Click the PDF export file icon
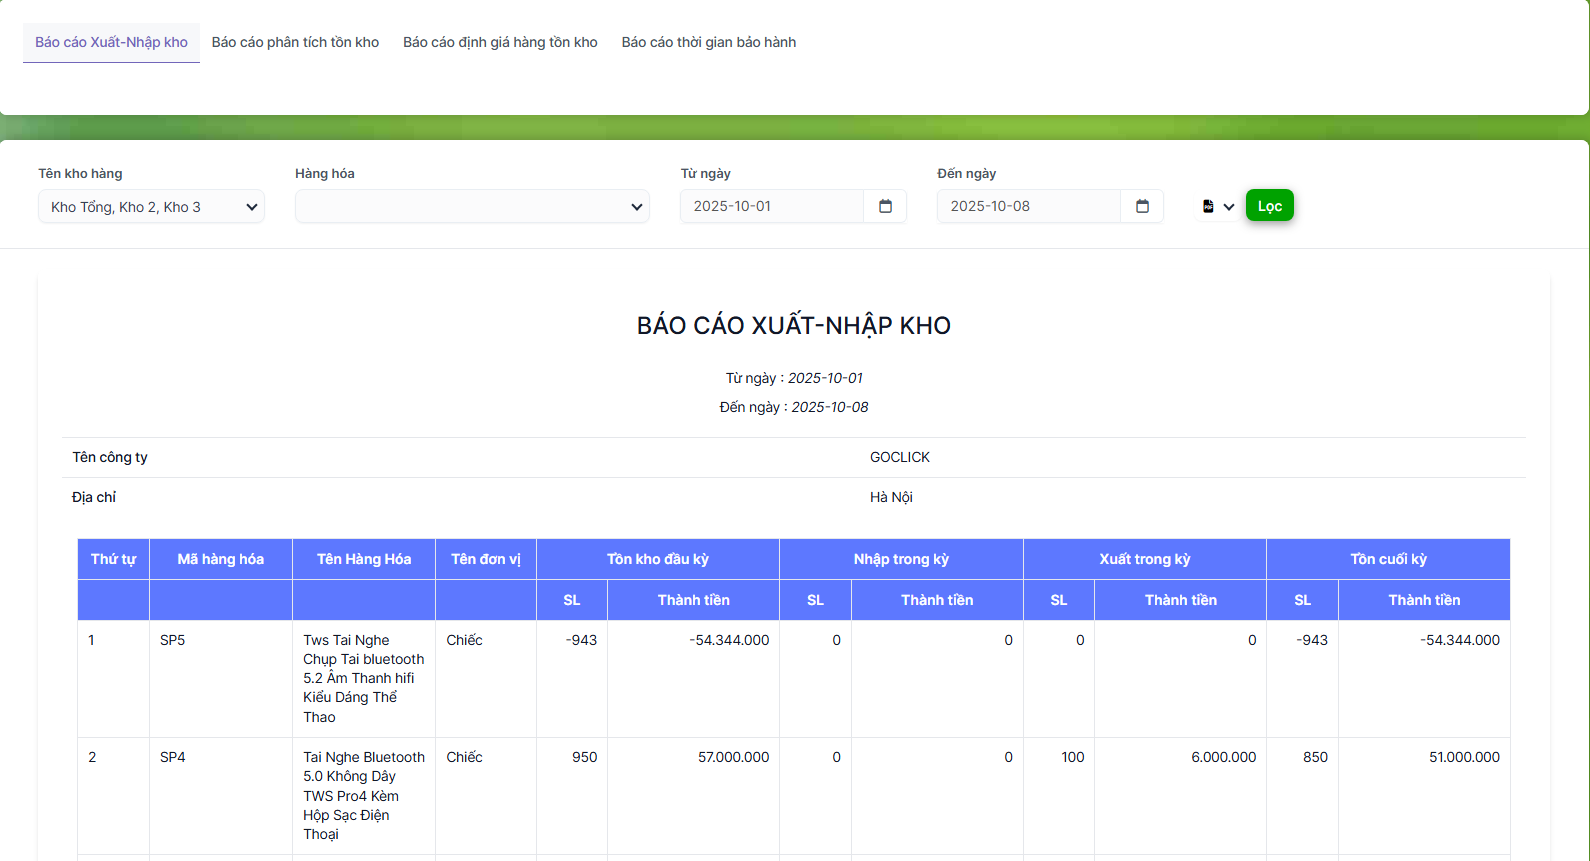 coord(1208,206)
